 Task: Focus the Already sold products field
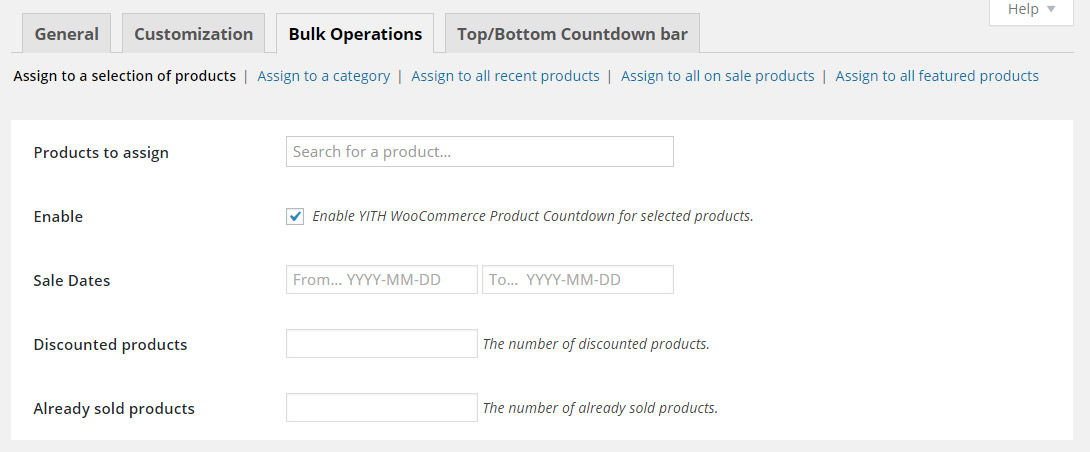click(381, 408)
